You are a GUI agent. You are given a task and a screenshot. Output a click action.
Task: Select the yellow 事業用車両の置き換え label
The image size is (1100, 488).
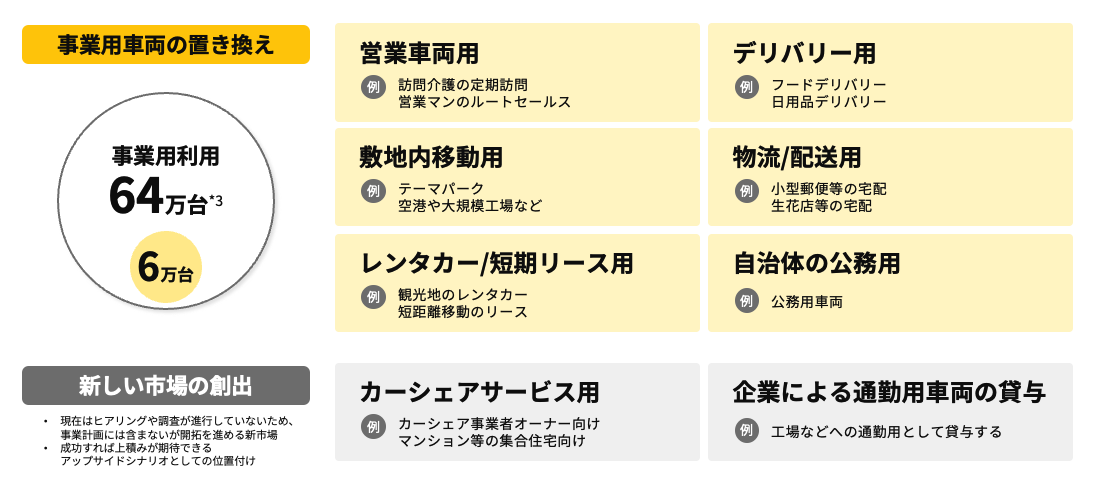[166, 45]
